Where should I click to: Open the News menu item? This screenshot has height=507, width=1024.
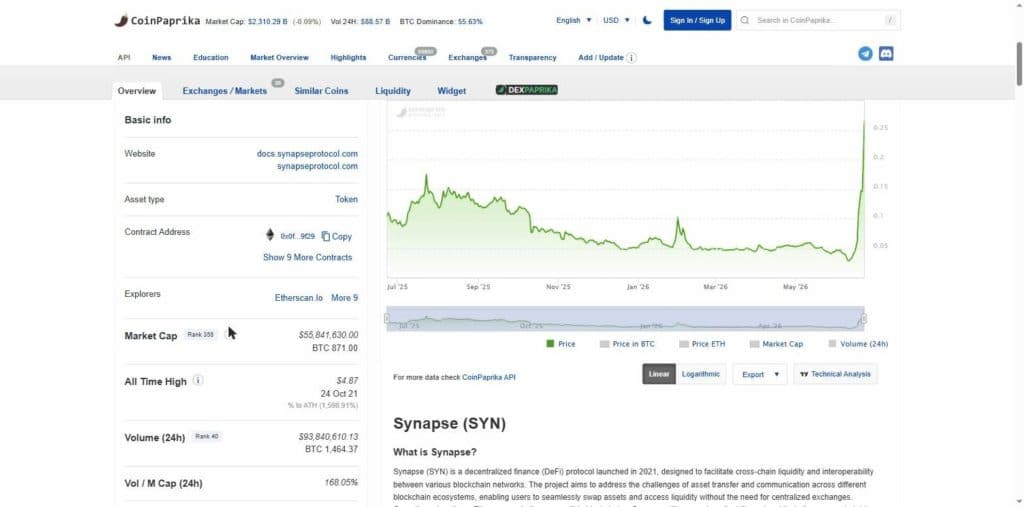click(161, 57)
